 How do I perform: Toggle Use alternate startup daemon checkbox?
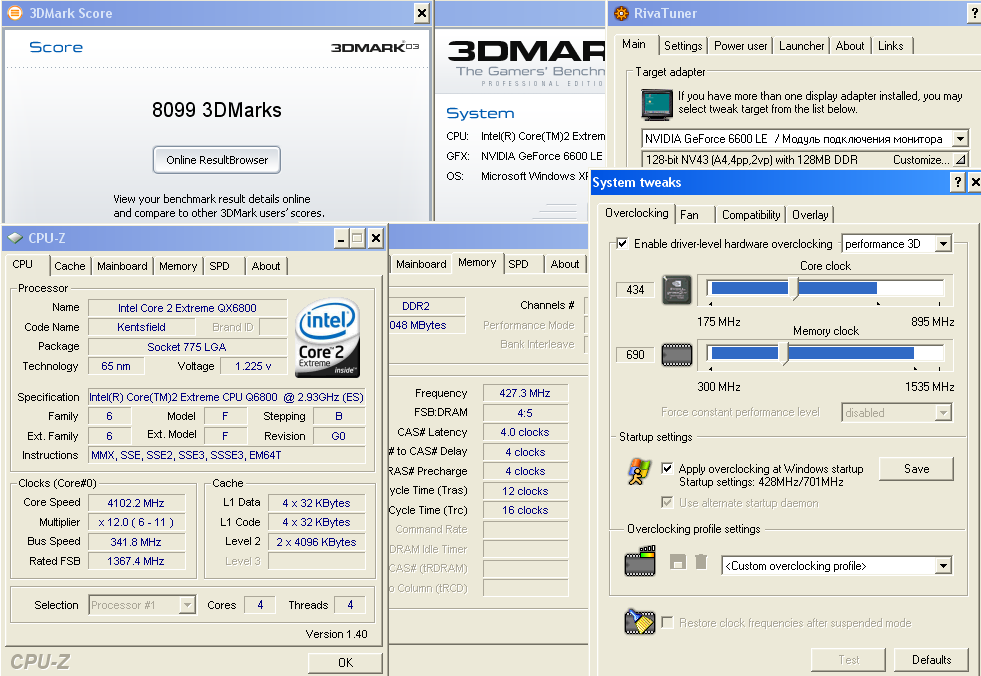tap(668, 502)
